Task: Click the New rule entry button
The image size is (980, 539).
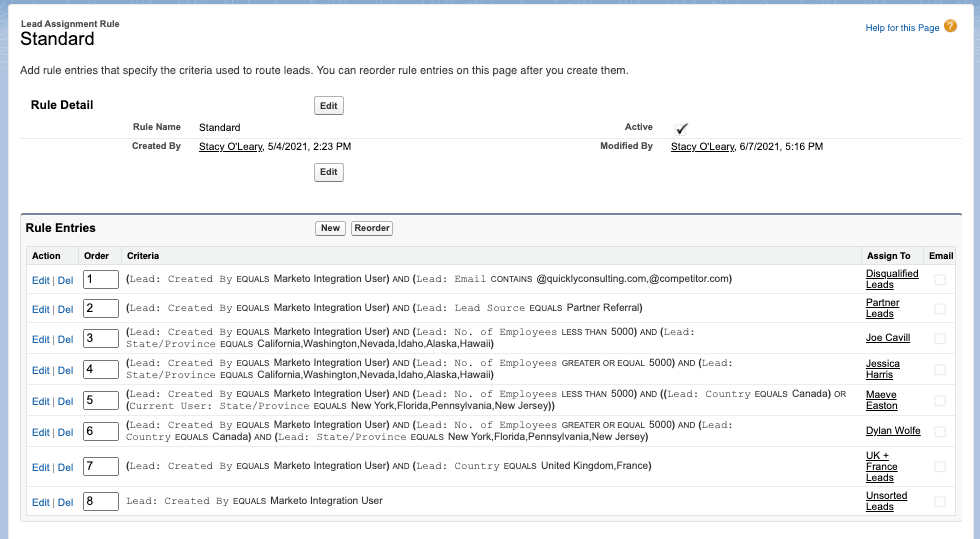Action: click(330, 228)
